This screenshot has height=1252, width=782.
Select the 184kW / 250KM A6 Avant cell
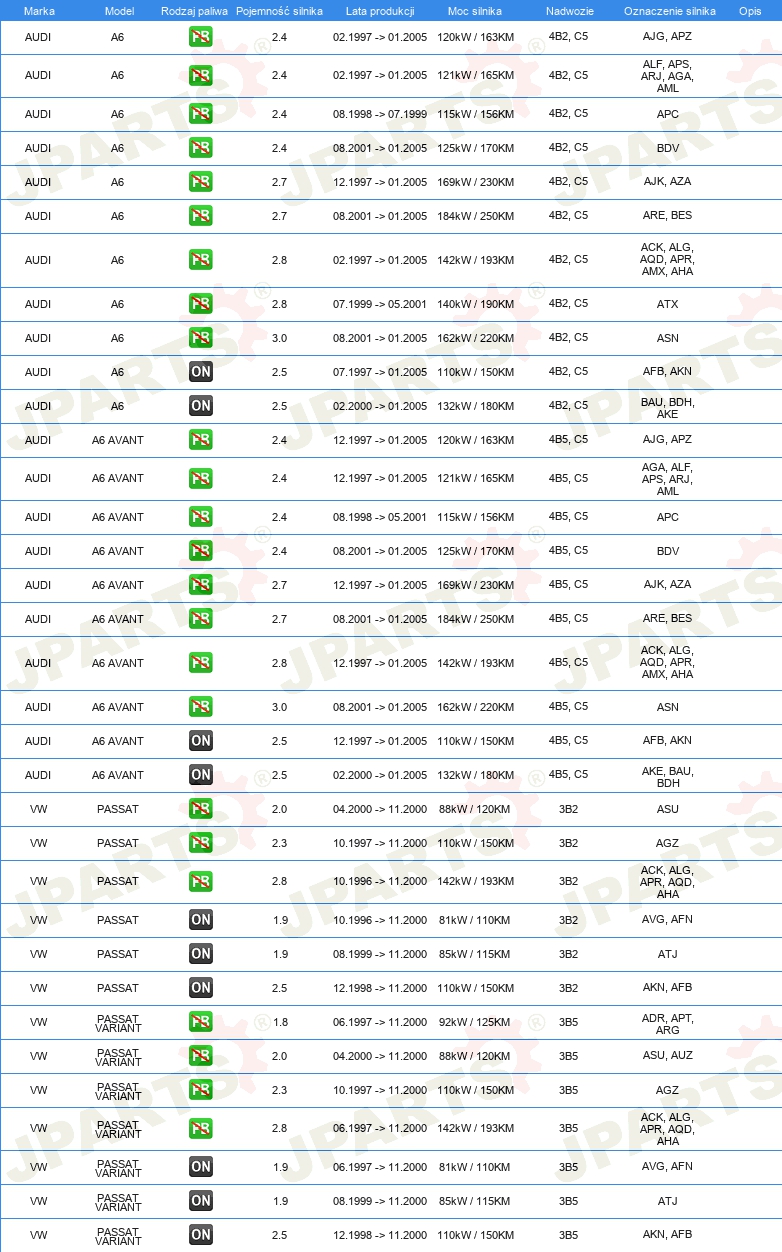(475, 619)
